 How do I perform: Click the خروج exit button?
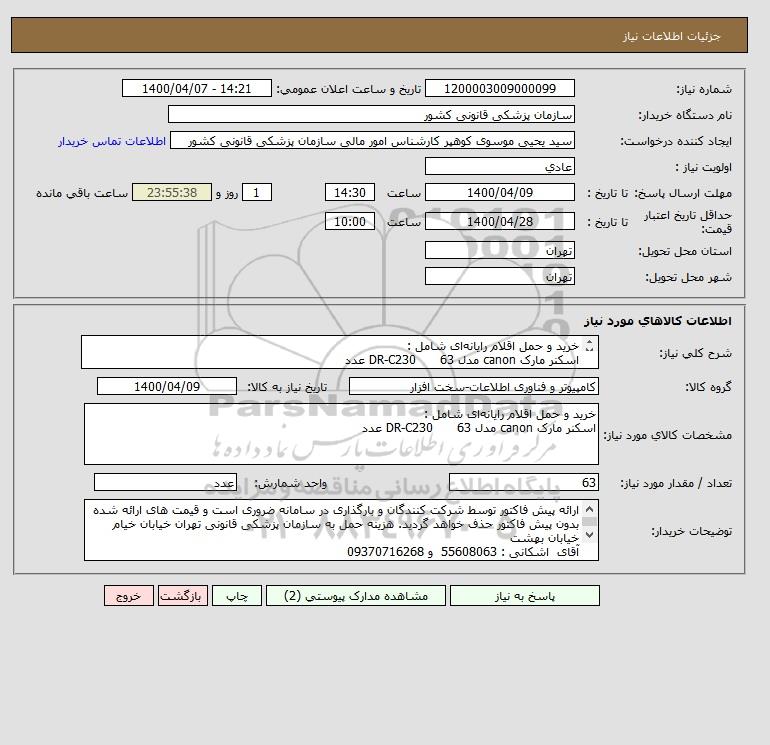(129, 596)
